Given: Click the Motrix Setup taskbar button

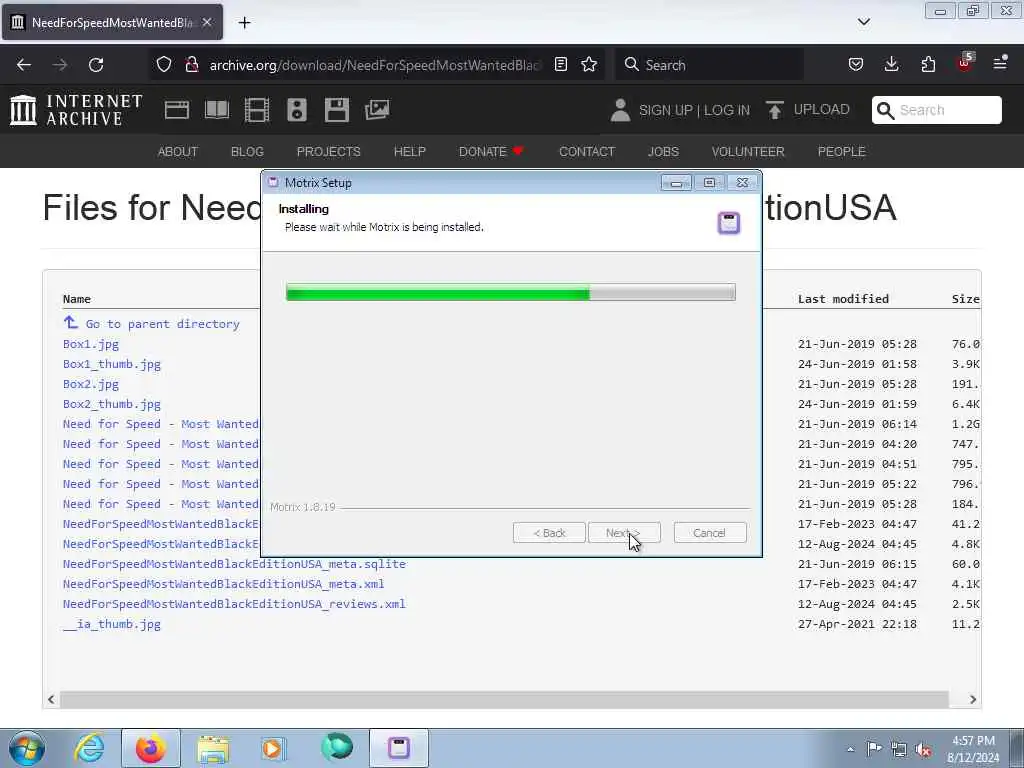Looking at the screenshot, I should [398, 748].
